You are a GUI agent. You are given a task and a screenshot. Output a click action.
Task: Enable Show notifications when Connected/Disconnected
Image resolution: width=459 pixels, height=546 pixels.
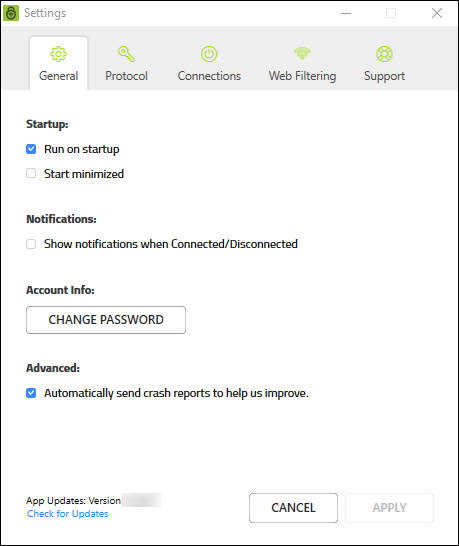[31, 244]
